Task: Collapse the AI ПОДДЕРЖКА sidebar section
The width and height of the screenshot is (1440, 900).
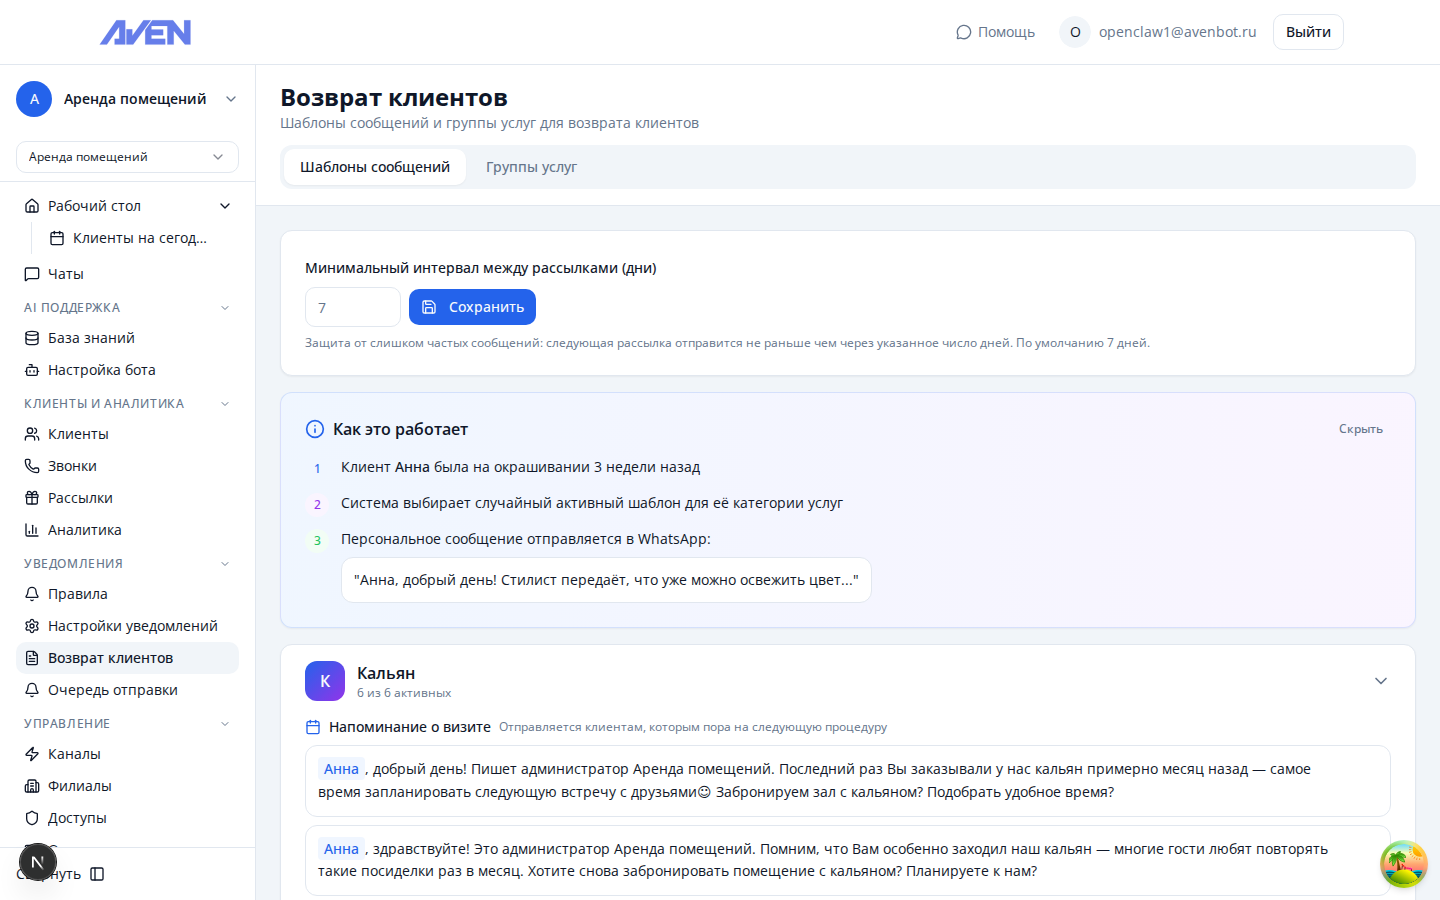Action: tap(225, 308)
